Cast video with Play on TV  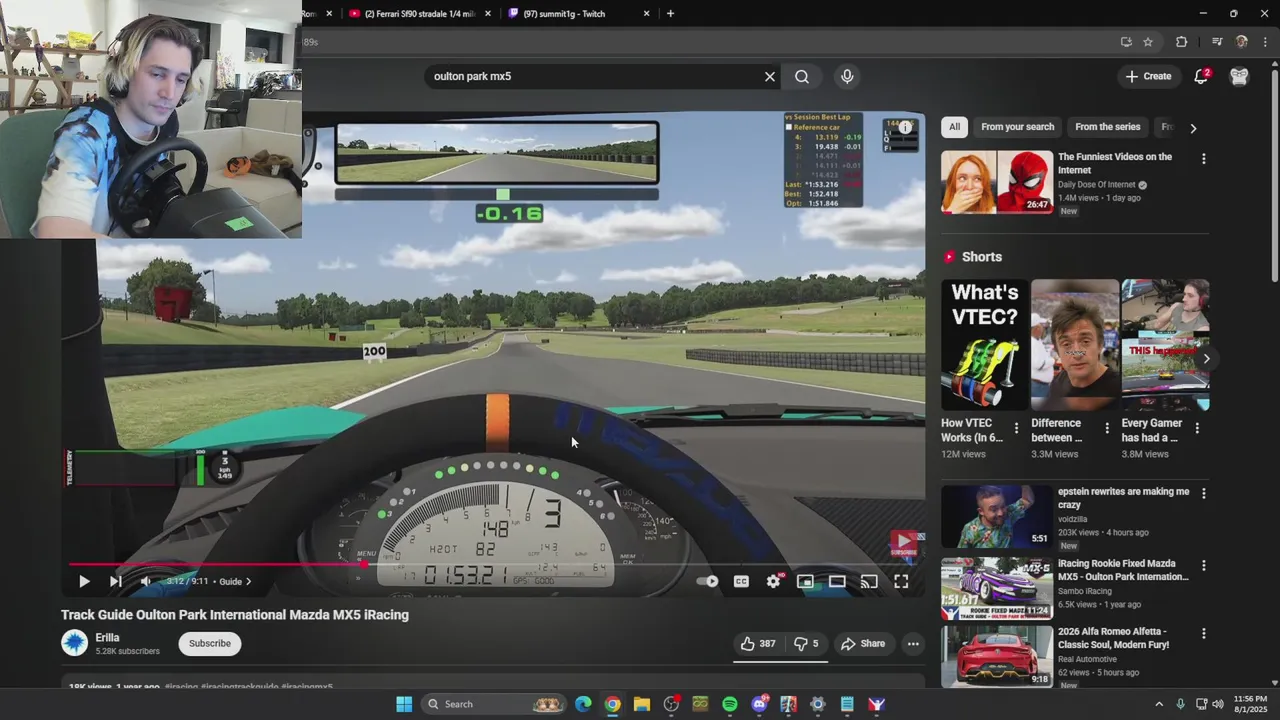[869, 581]
